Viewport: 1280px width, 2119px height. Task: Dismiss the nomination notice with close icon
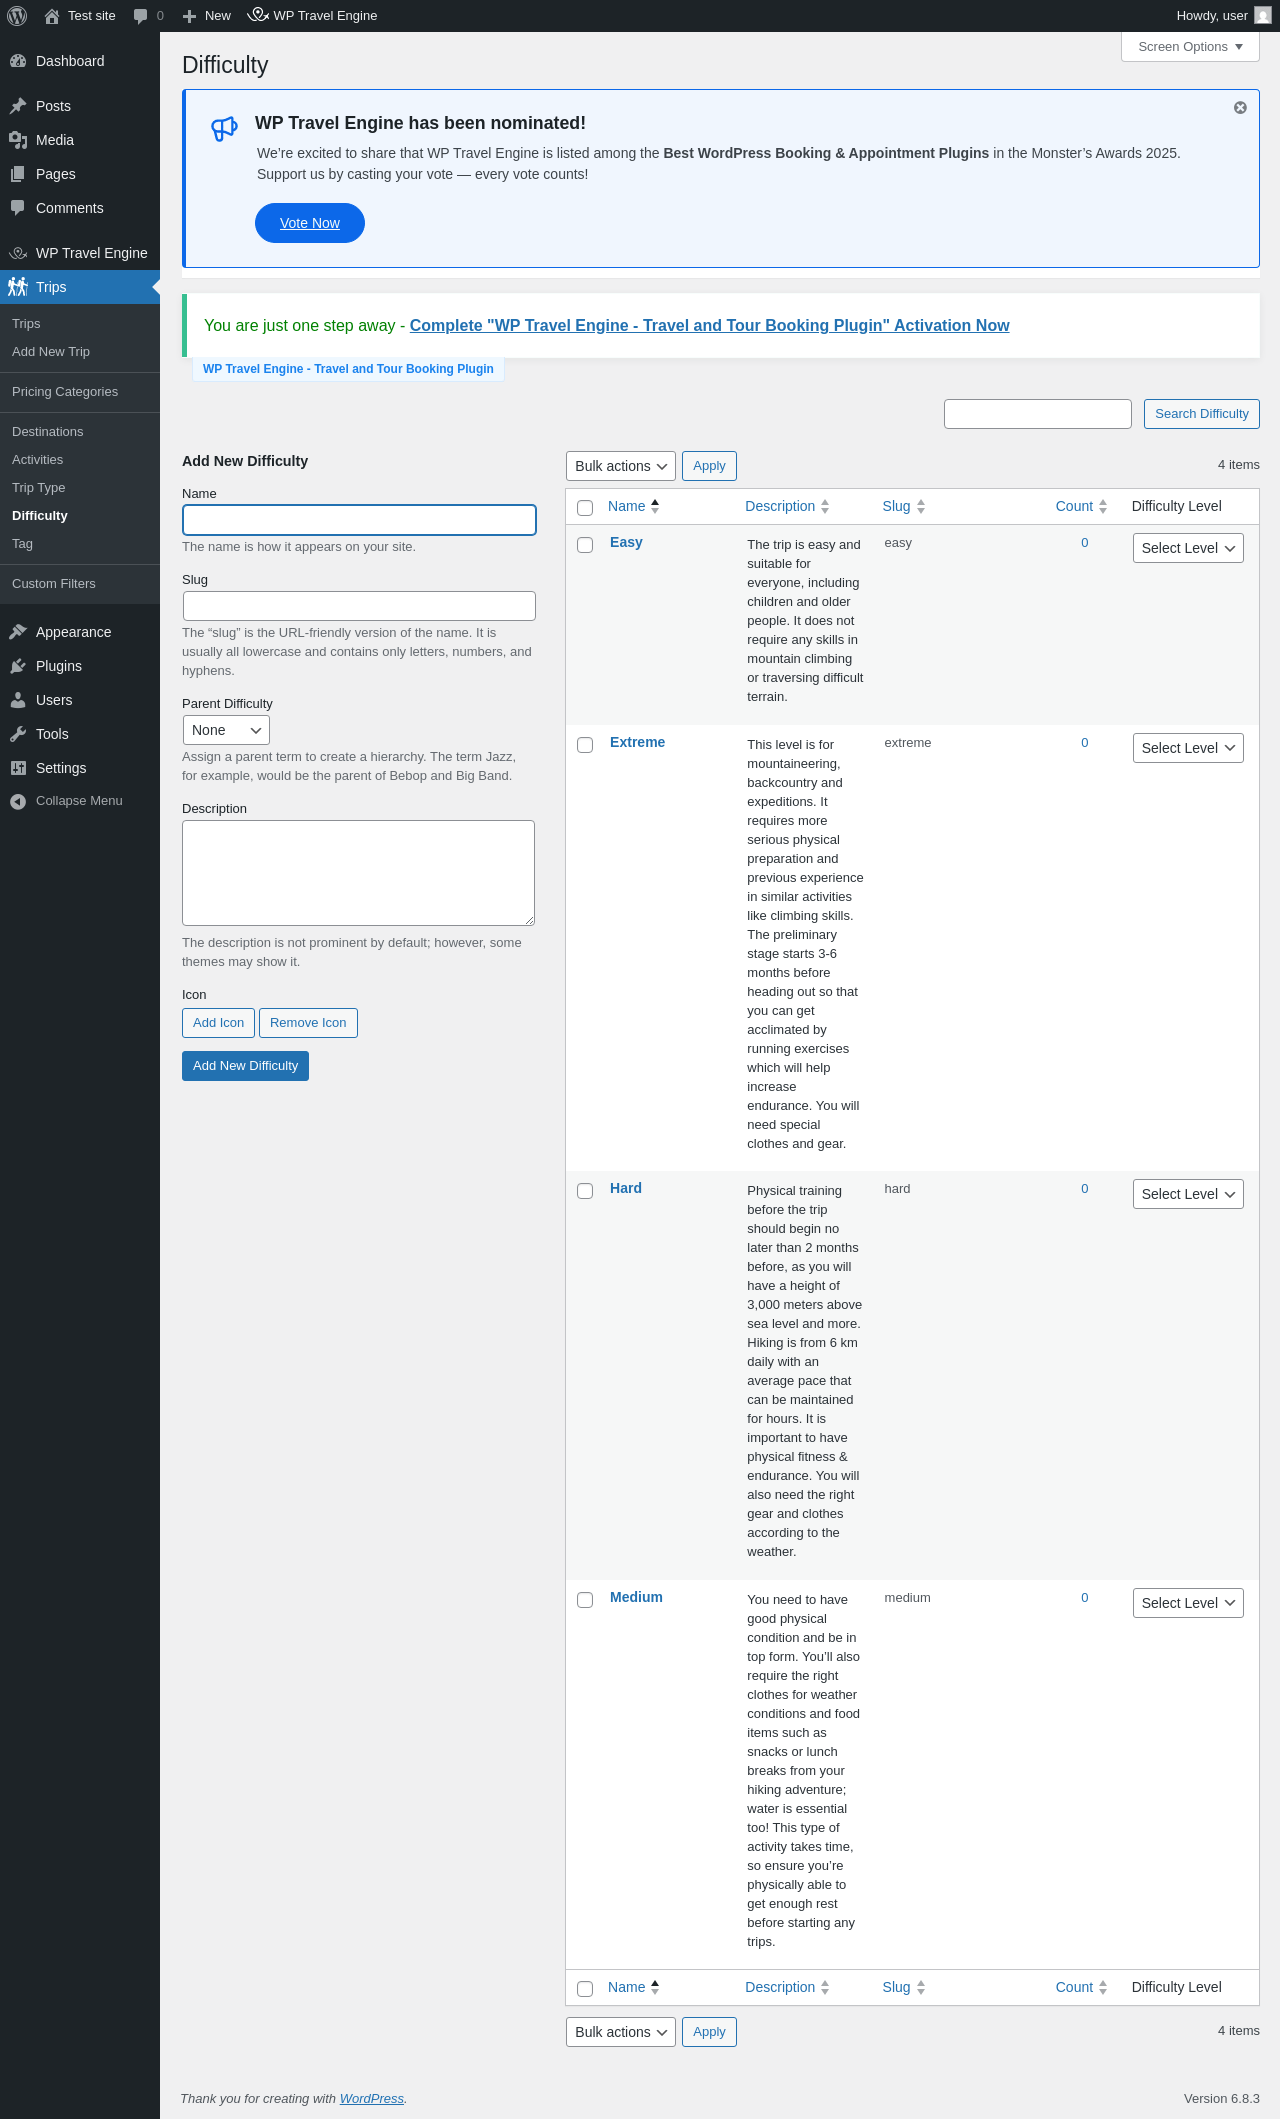click(x=1240, y=108)
